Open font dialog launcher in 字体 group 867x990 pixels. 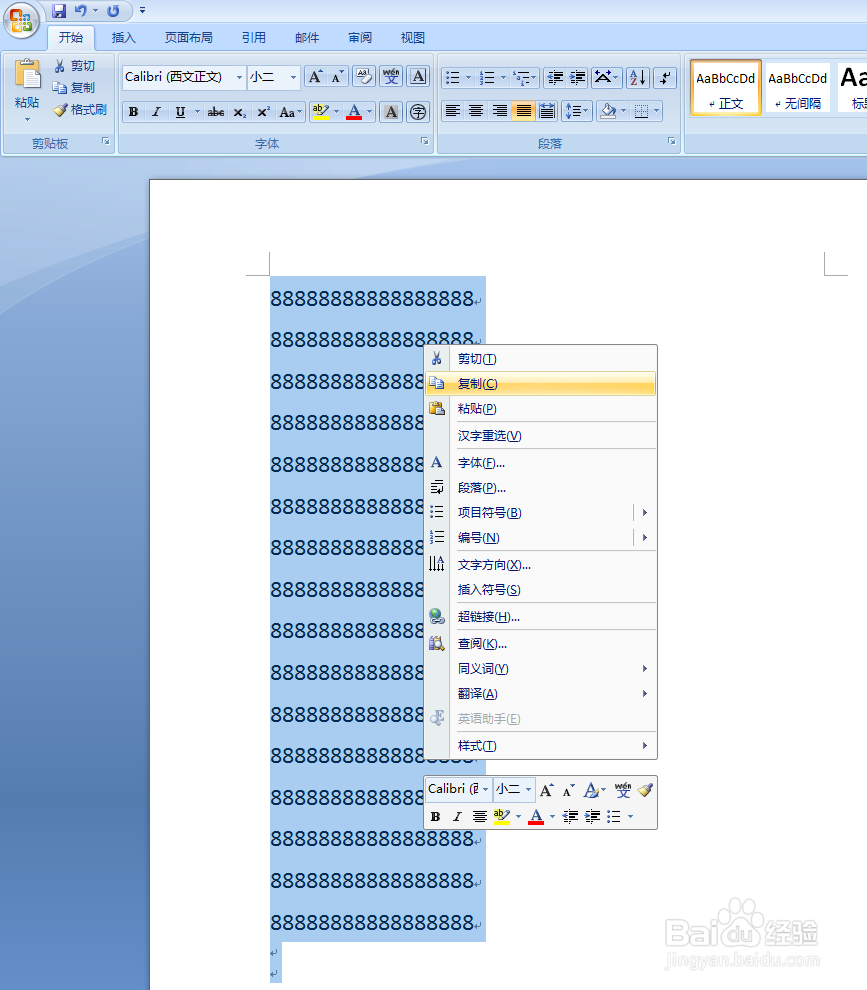[x=424, y=141]
